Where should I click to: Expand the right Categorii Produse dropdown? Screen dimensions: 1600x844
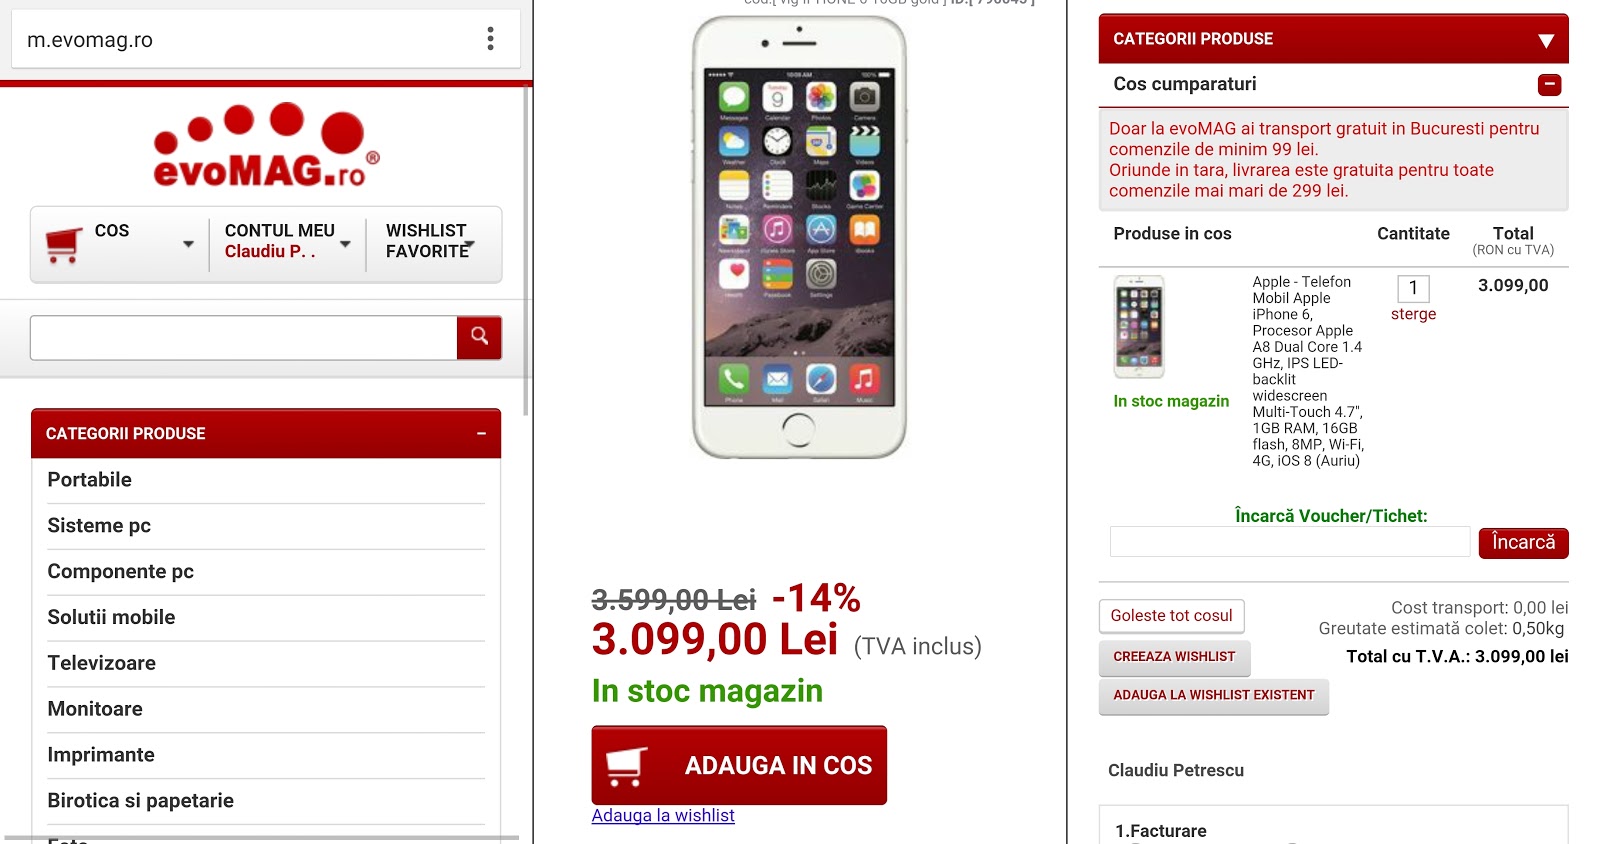(1546, 41)
